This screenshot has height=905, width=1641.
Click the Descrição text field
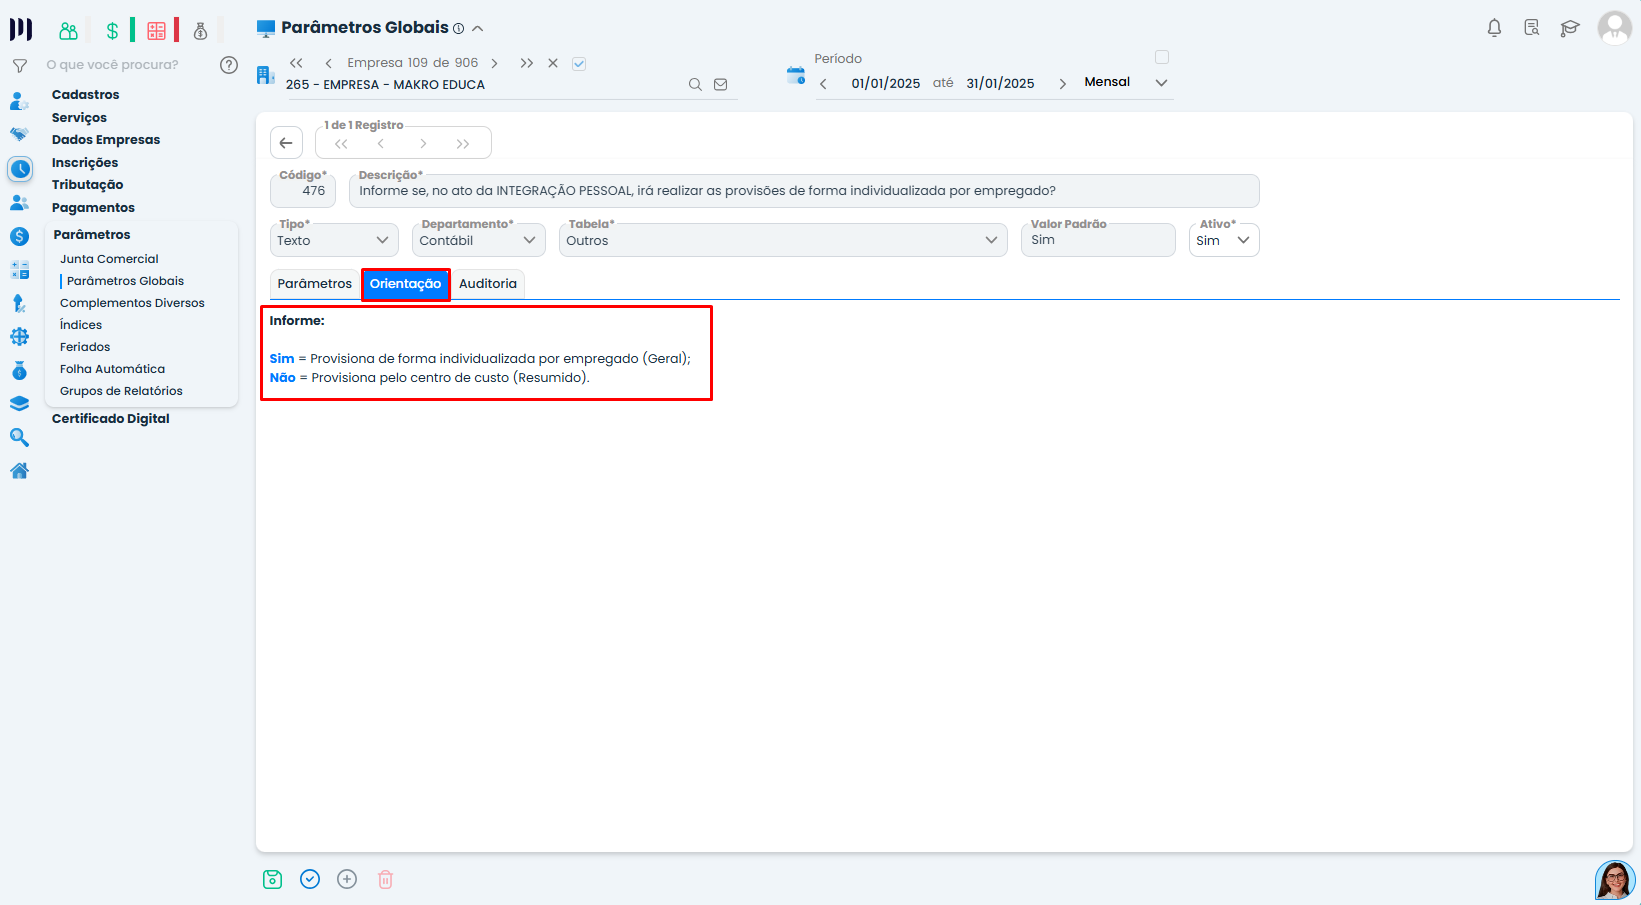pos(803,191)
